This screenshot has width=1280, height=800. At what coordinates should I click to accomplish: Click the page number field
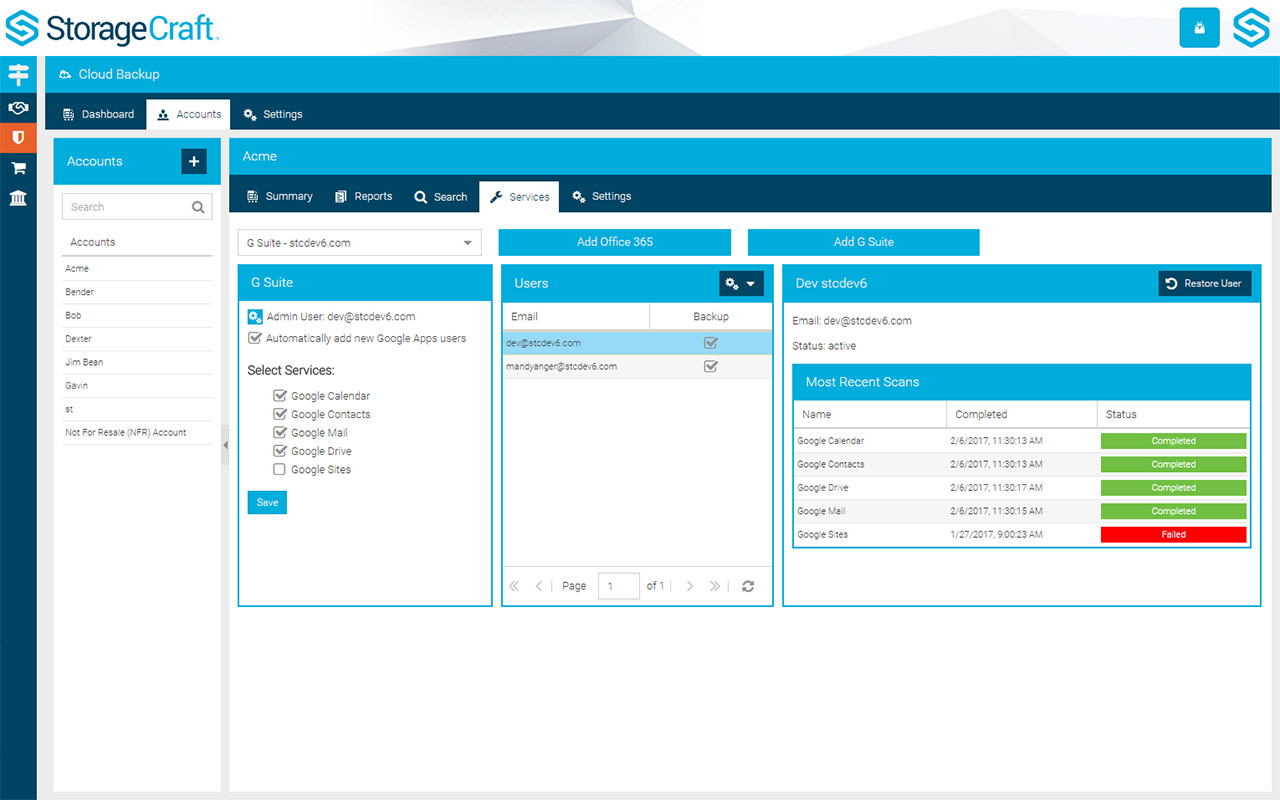[x=619, y=586]
